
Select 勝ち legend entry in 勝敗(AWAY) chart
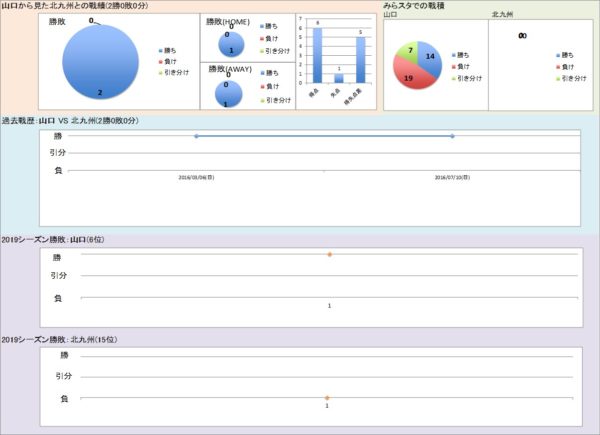[270, 73]
